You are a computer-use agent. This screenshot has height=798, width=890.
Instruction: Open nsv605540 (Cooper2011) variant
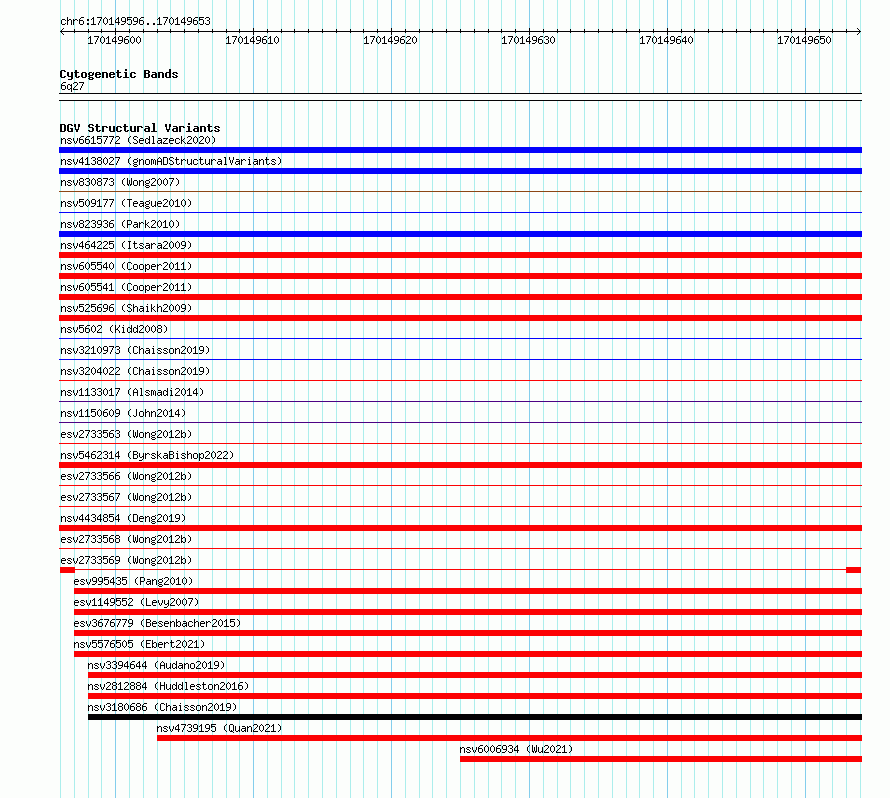tap(126, 266)
